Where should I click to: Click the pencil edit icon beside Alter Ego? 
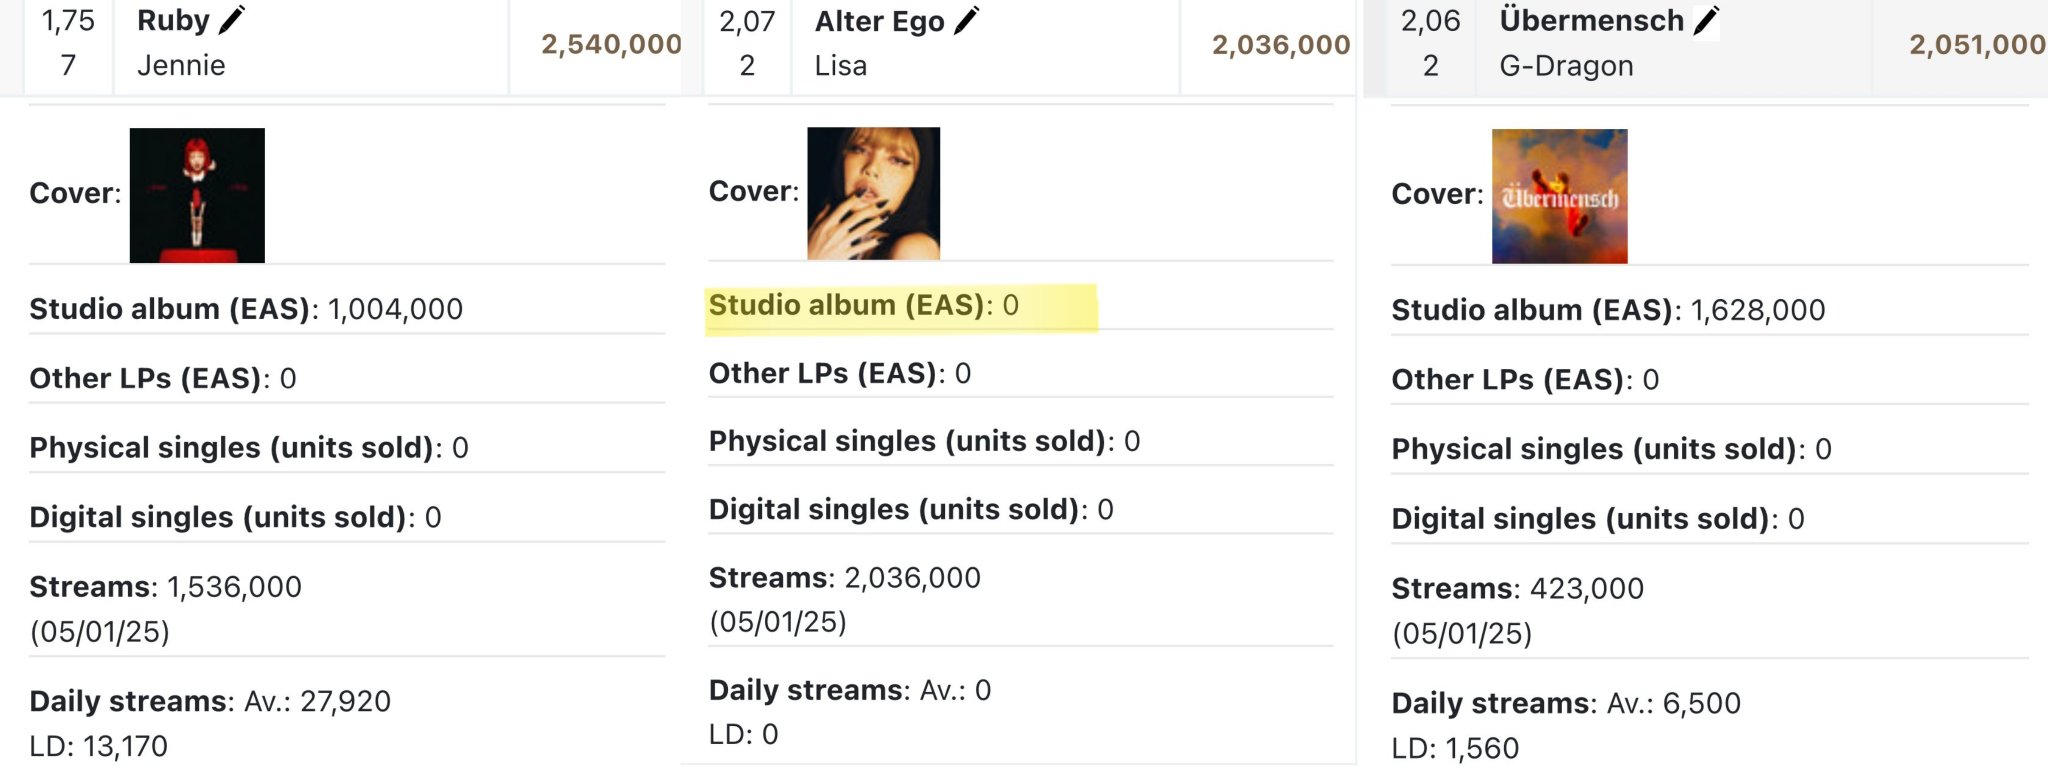click(967, 20)
